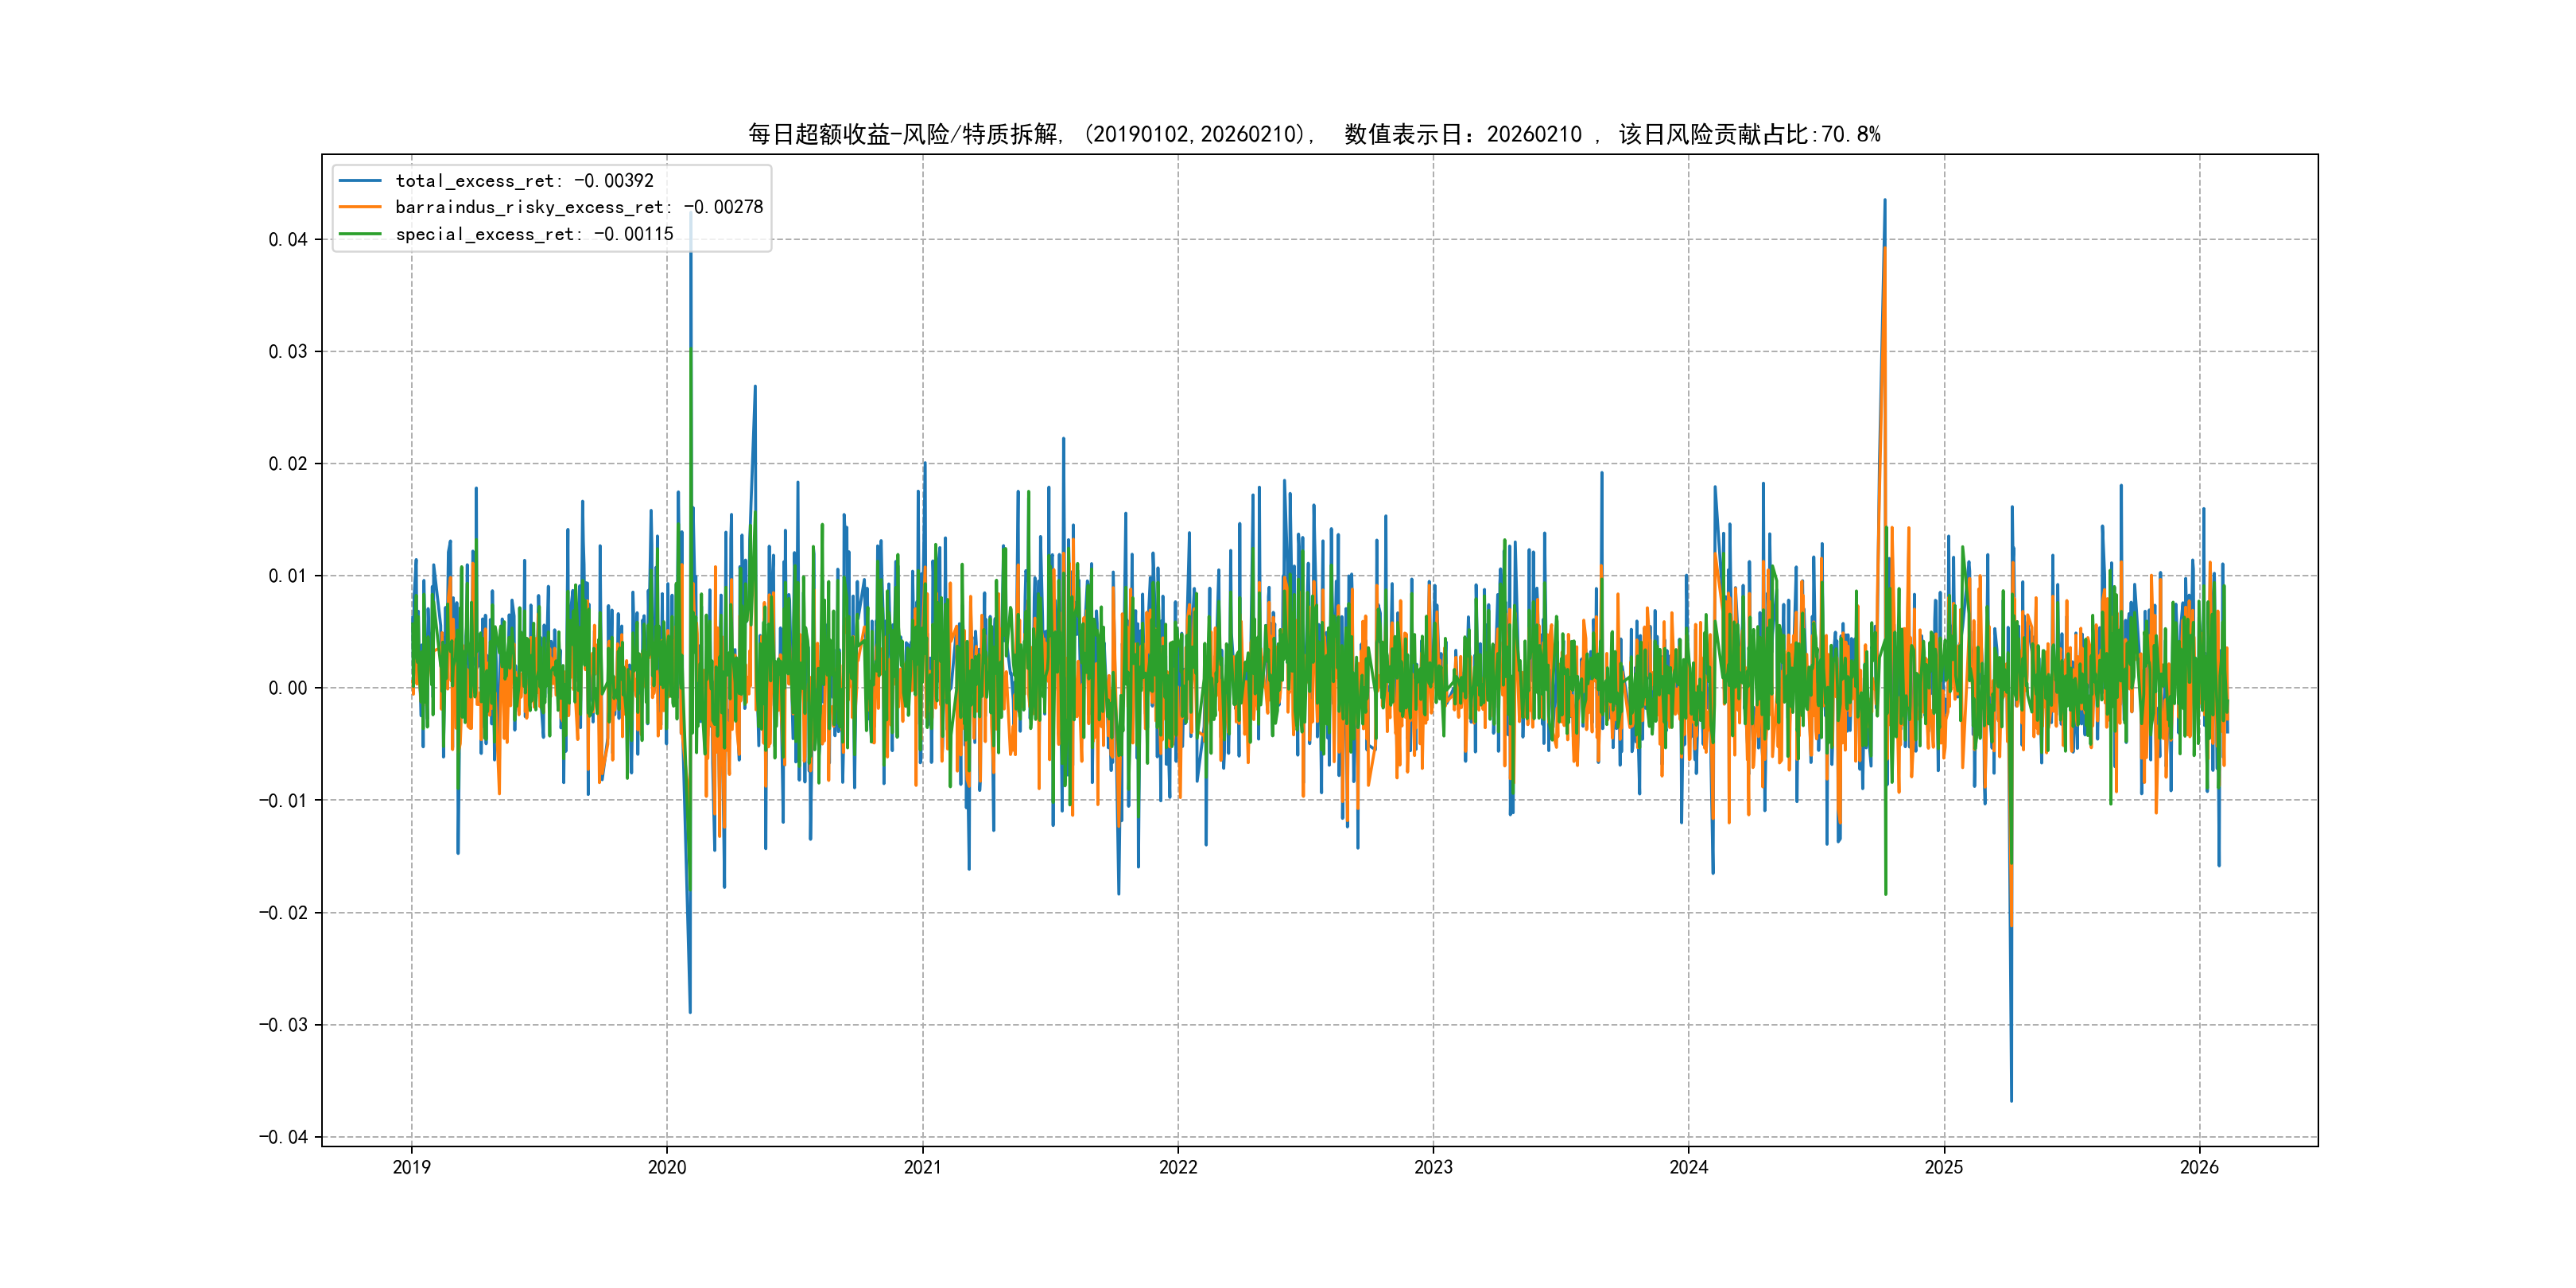This screenshot has width=2576, height=1288.
Task: Click the 2026 x-axis tick label
Action: pyautogui.click(x=2199, y=1167)
